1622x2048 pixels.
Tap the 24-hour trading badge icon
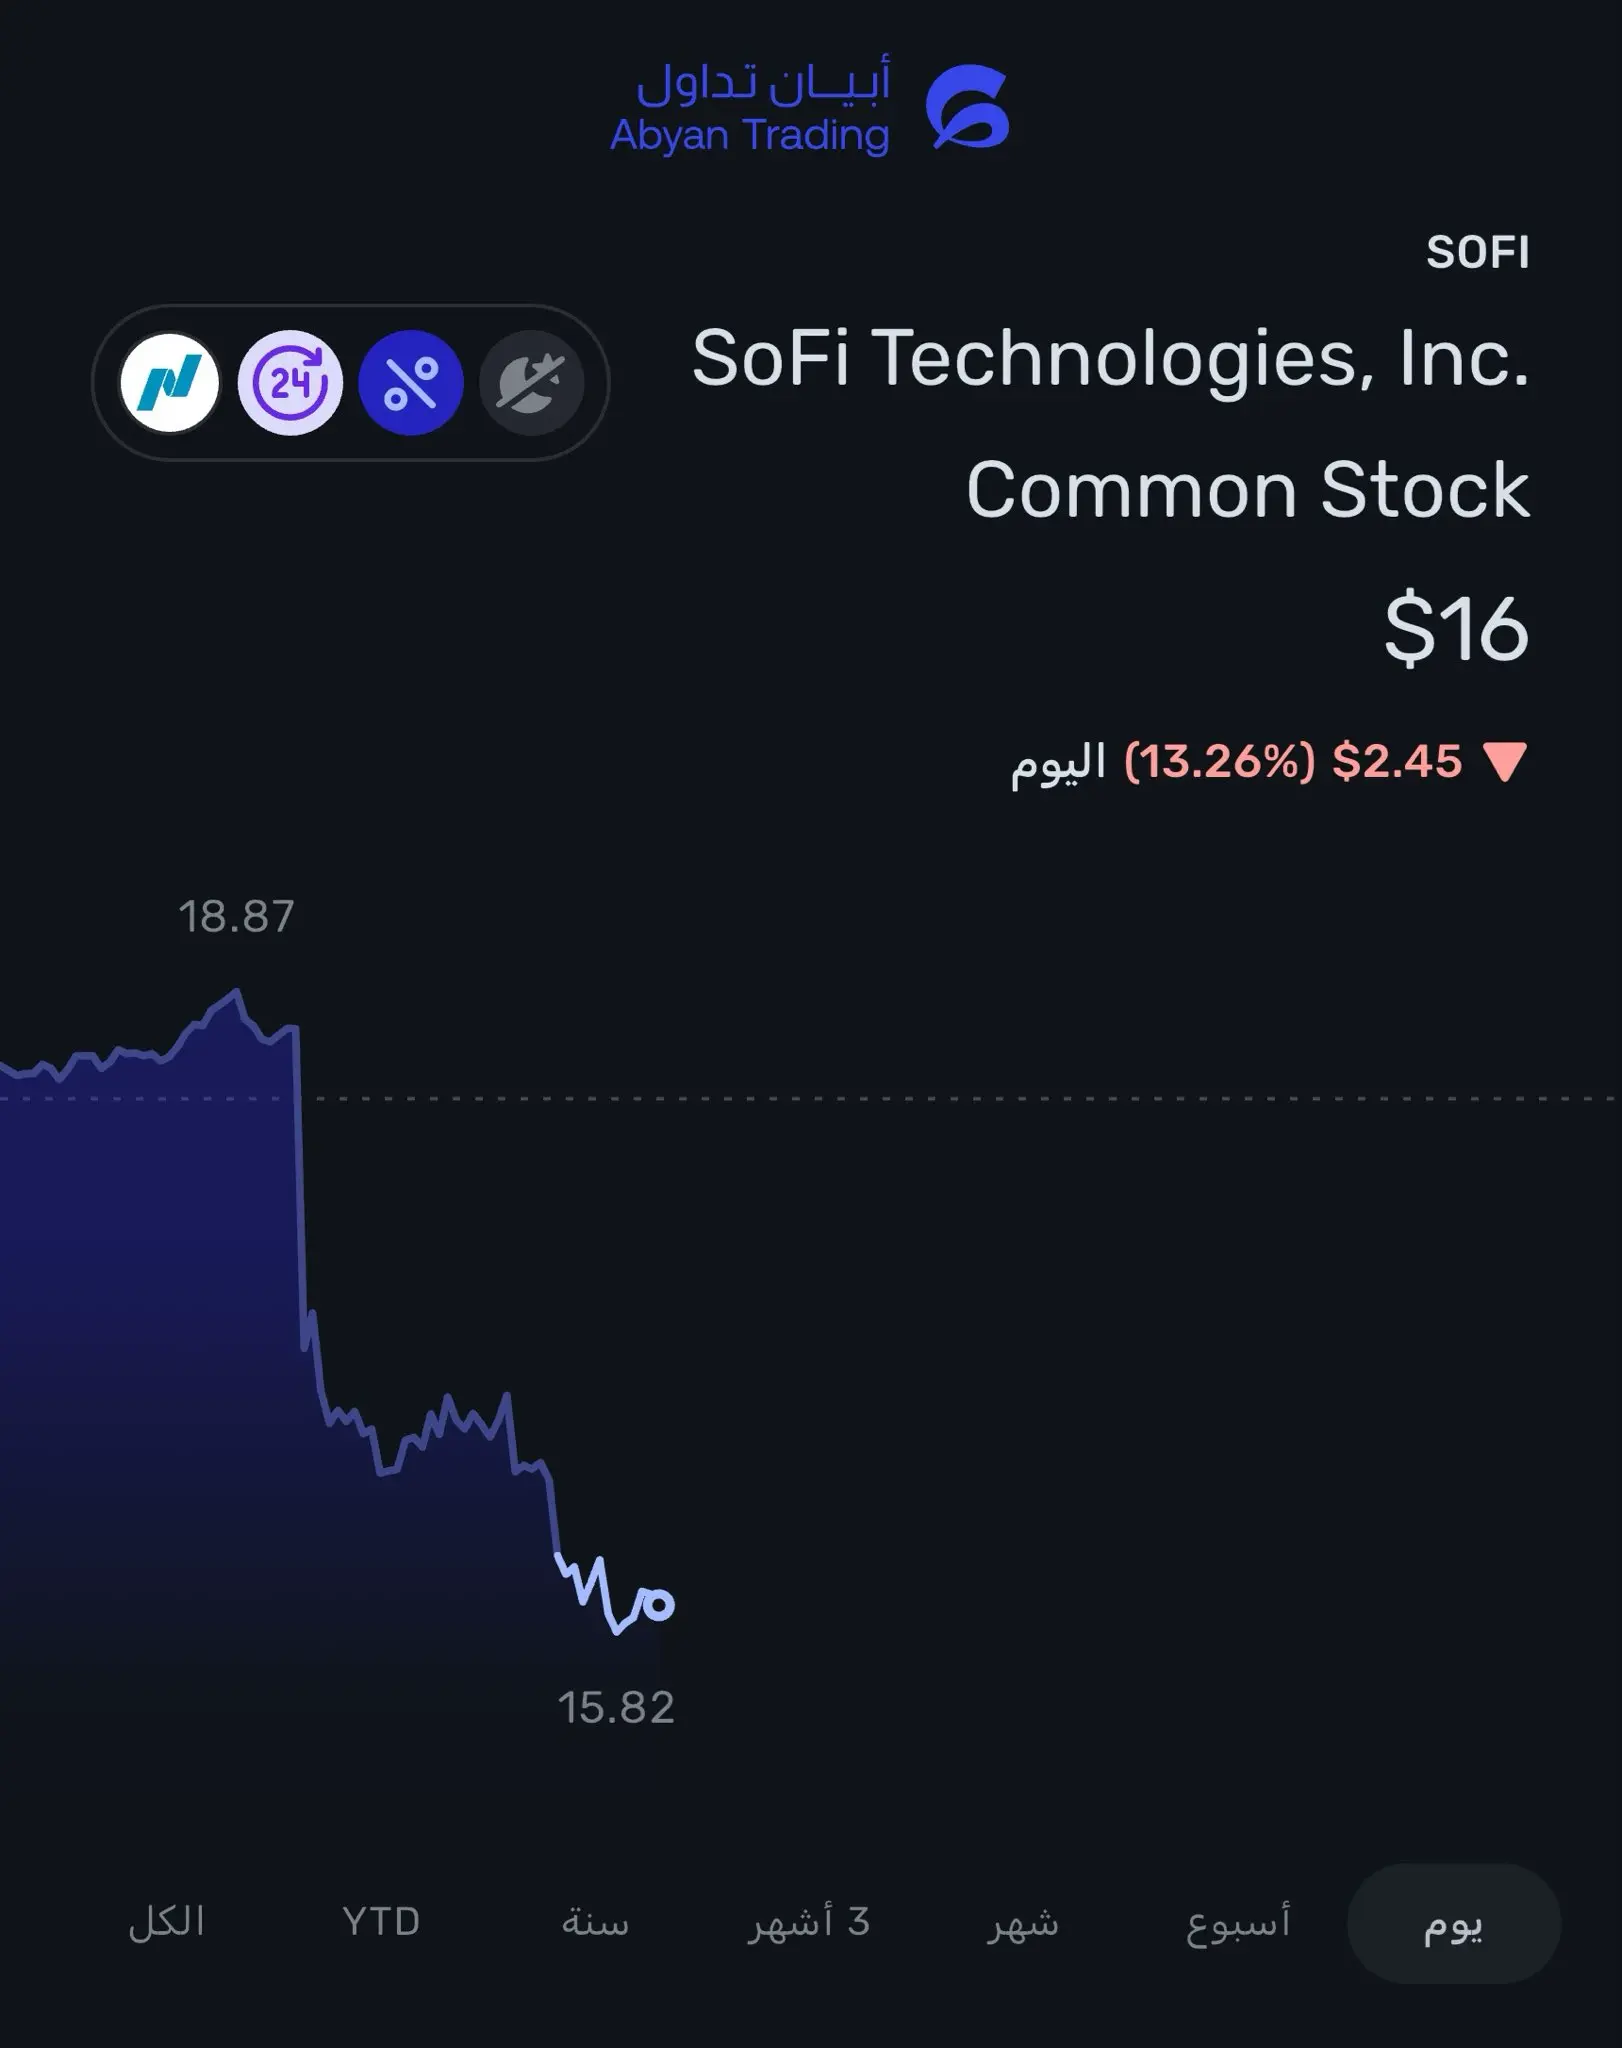tap(290, 383)
